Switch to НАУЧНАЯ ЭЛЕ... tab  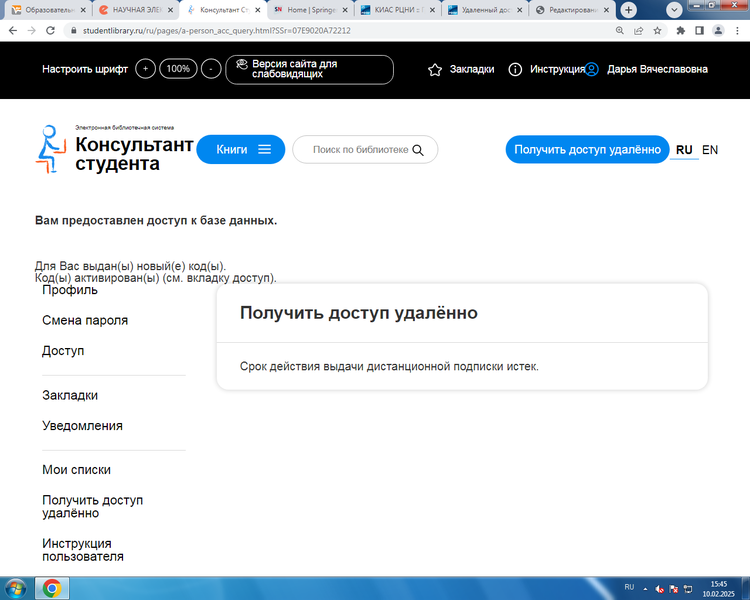[x=135, y=10]
